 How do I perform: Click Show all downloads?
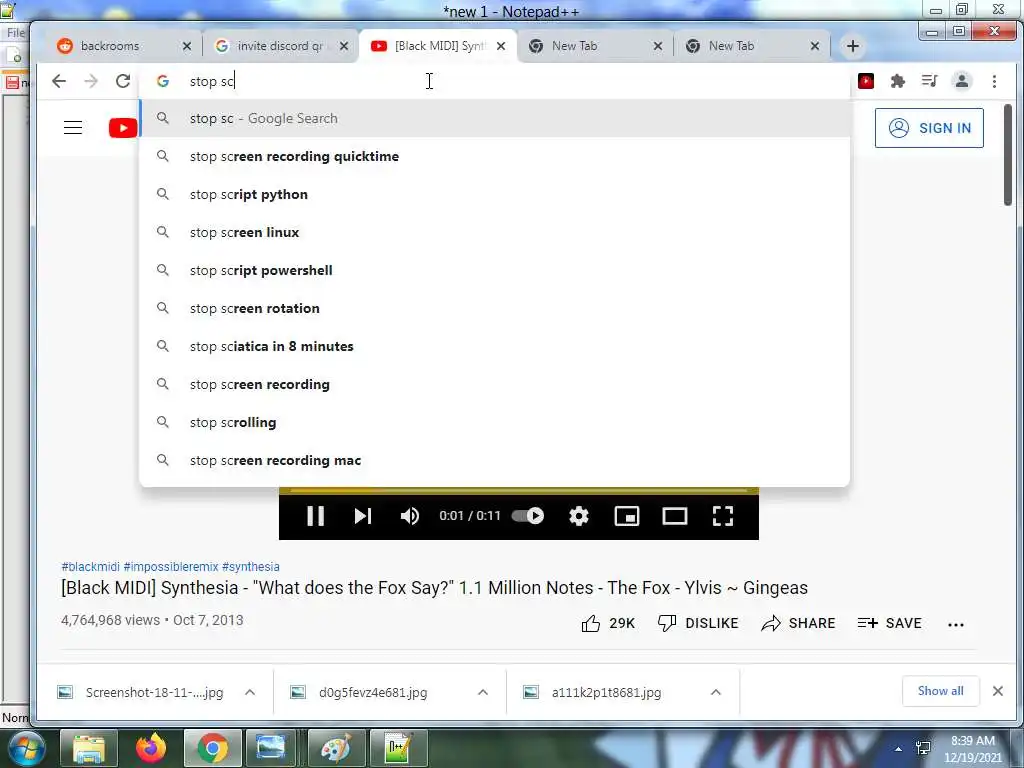(x=940, y=691)
